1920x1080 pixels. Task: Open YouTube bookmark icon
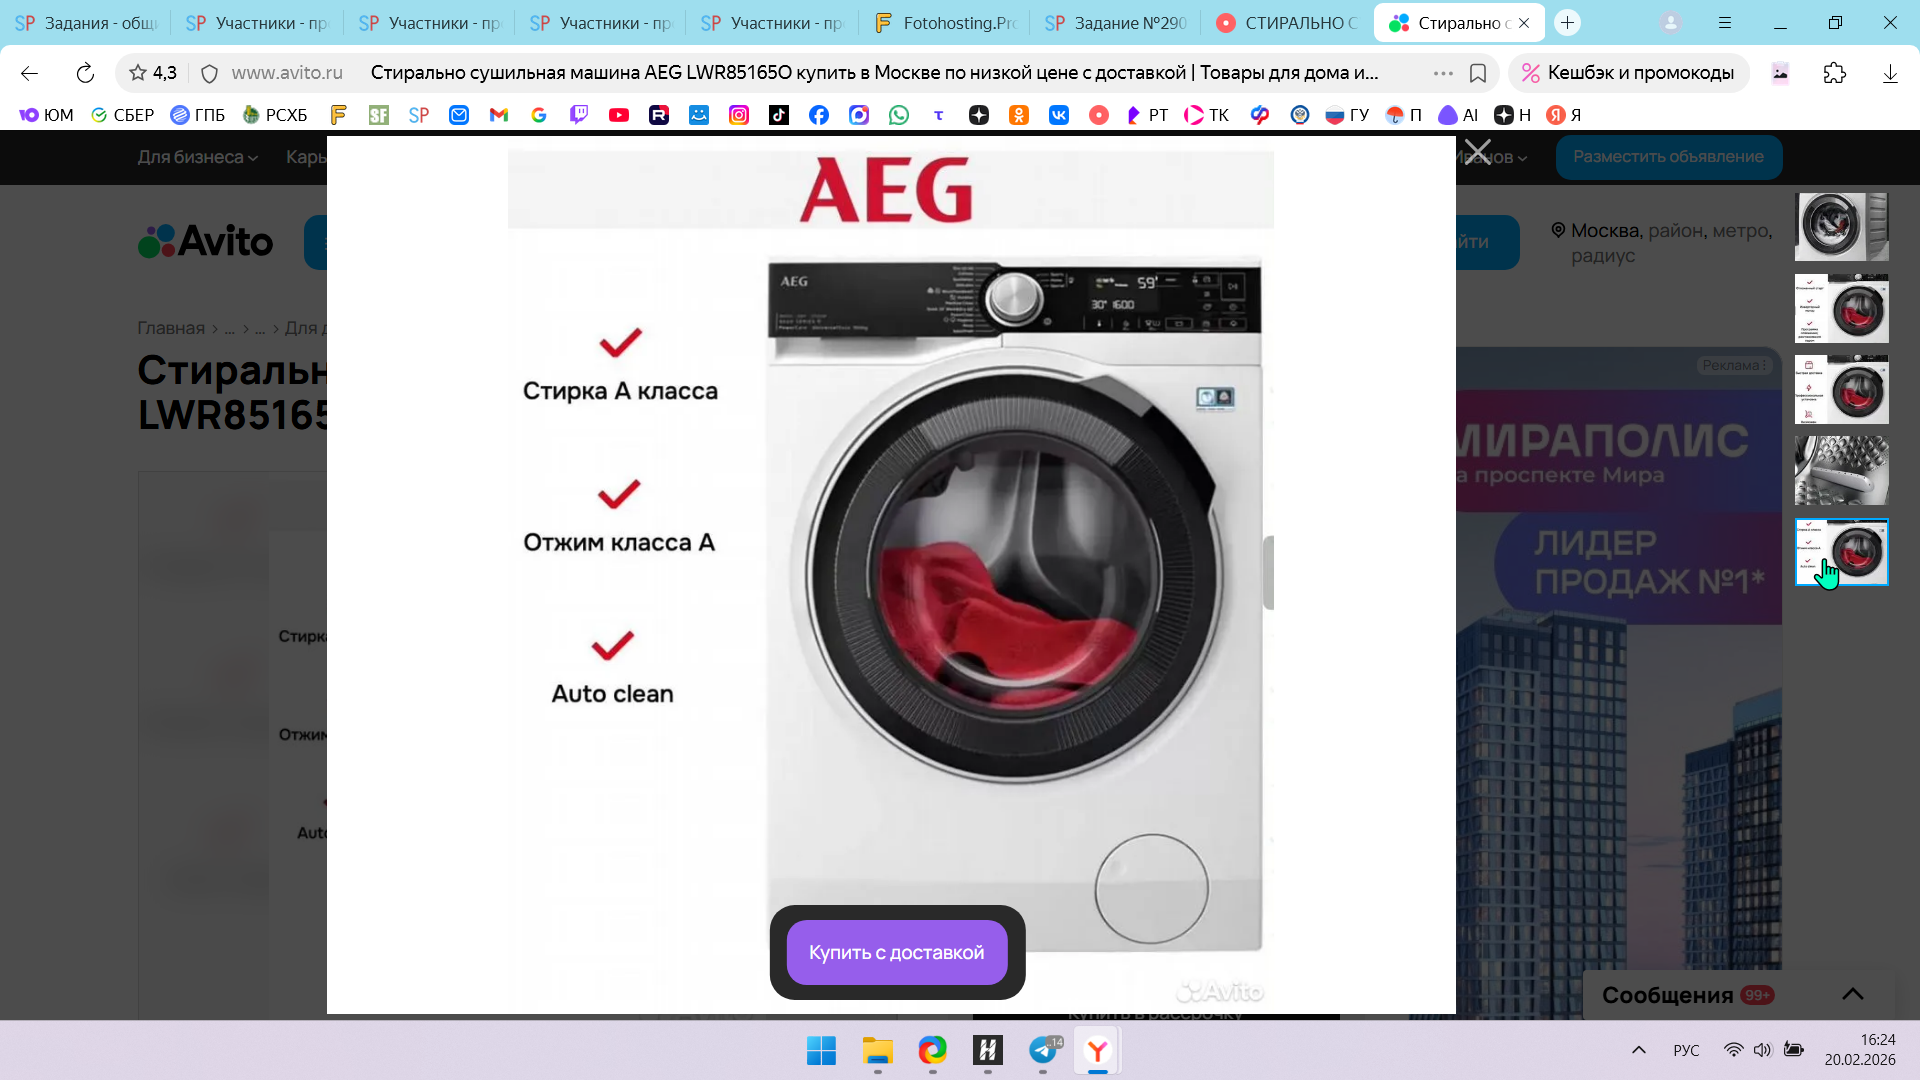tap(619, 115)
